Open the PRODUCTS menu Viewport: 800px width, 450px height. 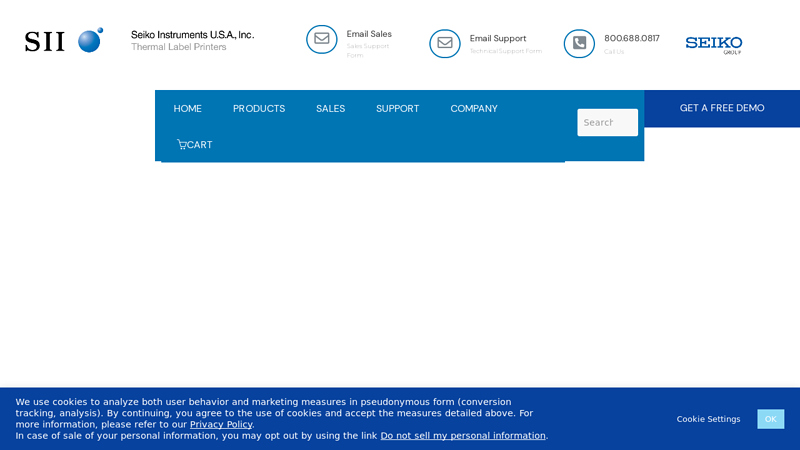(259, 109)
